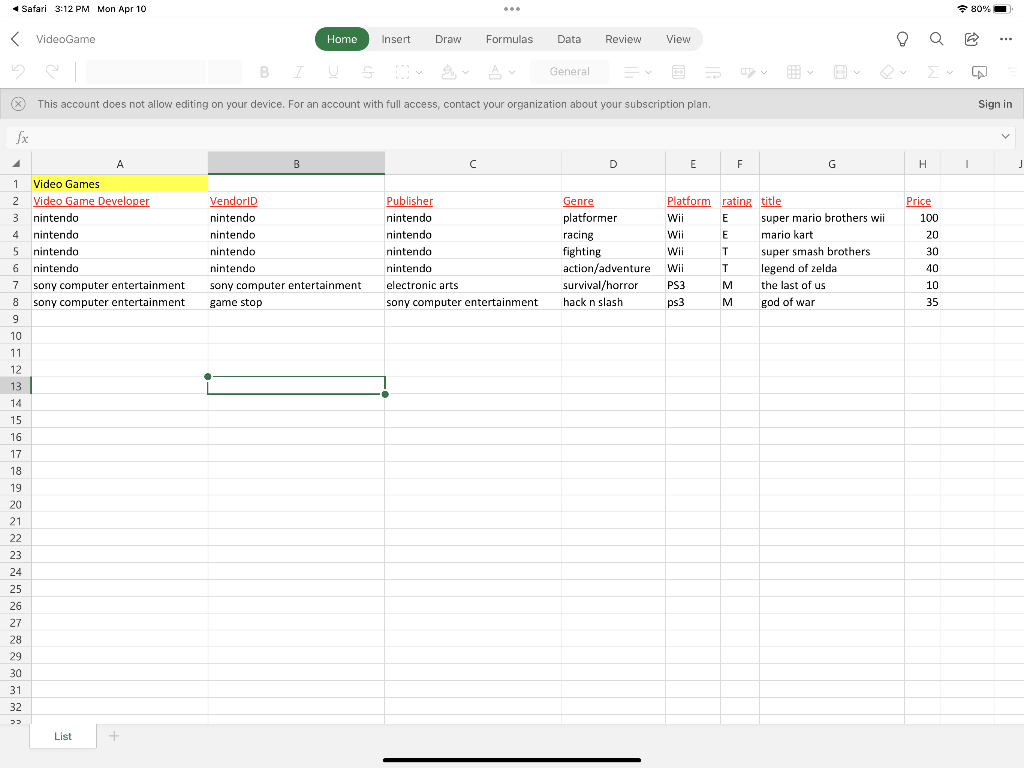Open the Clear (eraser) tool
Viewport: 1024px width, 768px height.
(x=888, y=71)
